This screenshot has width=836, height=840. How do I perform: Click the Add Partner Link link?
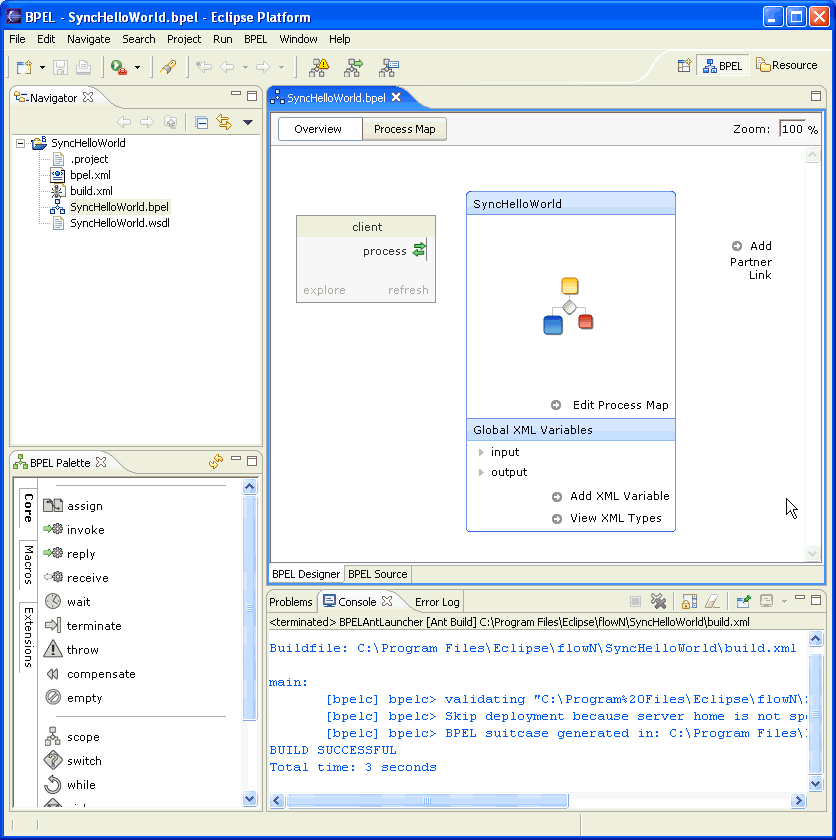pos(751,260)
